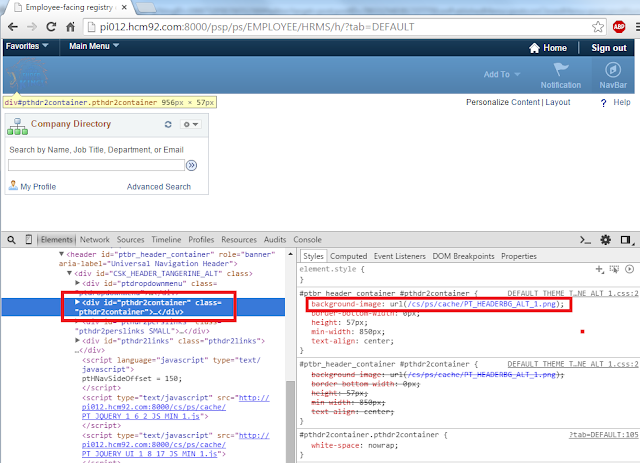Click the Sign out link
This screenshot has width=640, height=463.
pyautogui.click(x=609, y=48)
